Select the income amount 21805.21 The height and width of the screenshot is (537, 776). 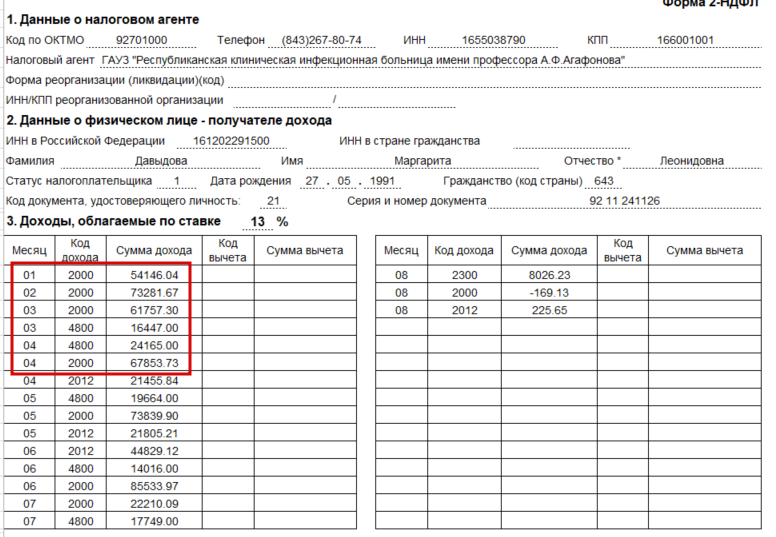tap(154, 434)
